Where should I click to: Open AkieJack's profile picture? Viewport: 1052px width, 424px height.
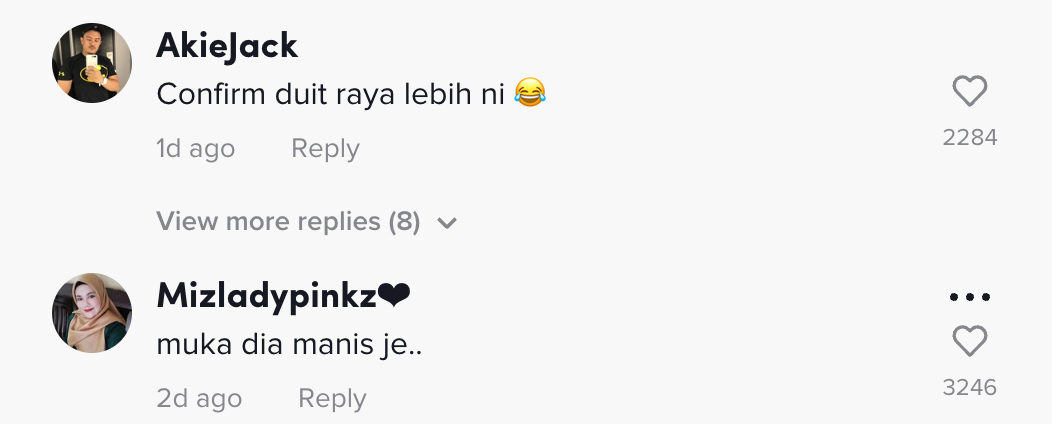point(92,62)
